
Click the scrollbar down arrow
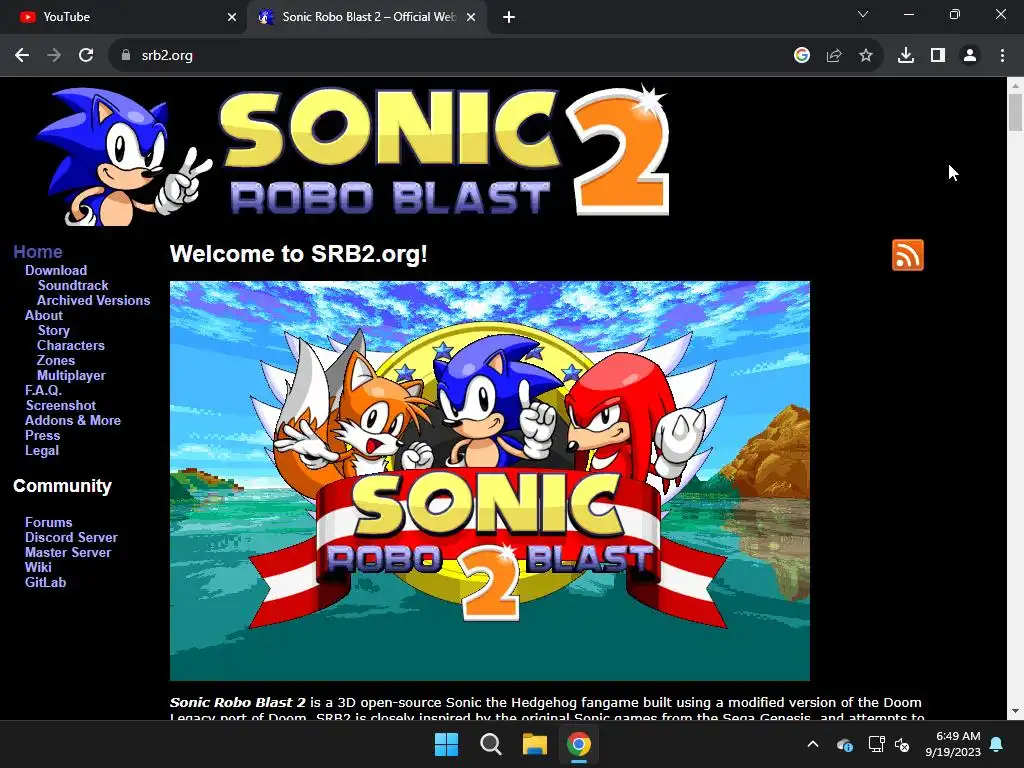[x=1015, y=711]
